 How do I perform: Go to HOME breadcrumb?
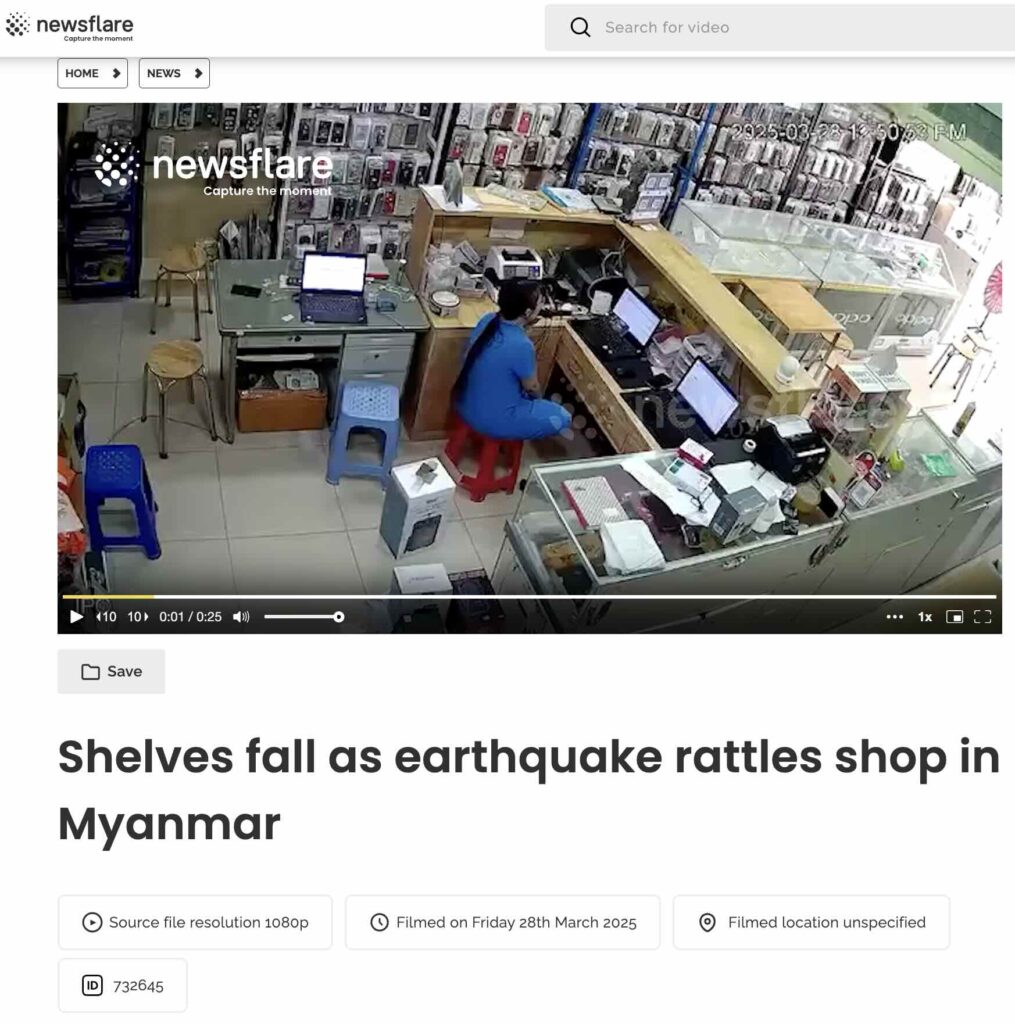(x=93, y=73)
